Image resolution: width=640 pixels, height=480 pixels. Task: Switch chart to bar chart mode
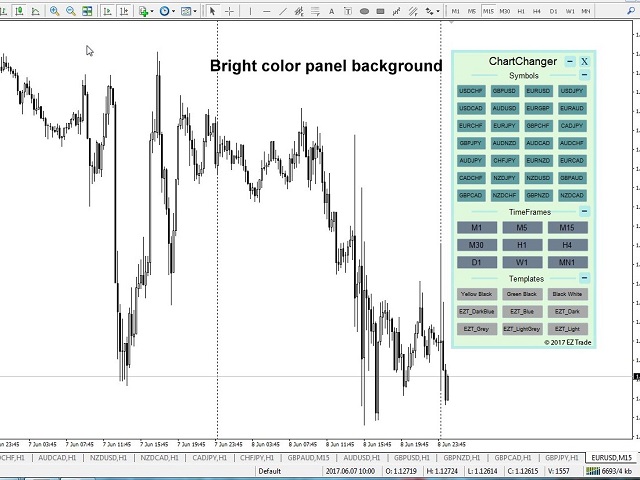pos(3,11)
